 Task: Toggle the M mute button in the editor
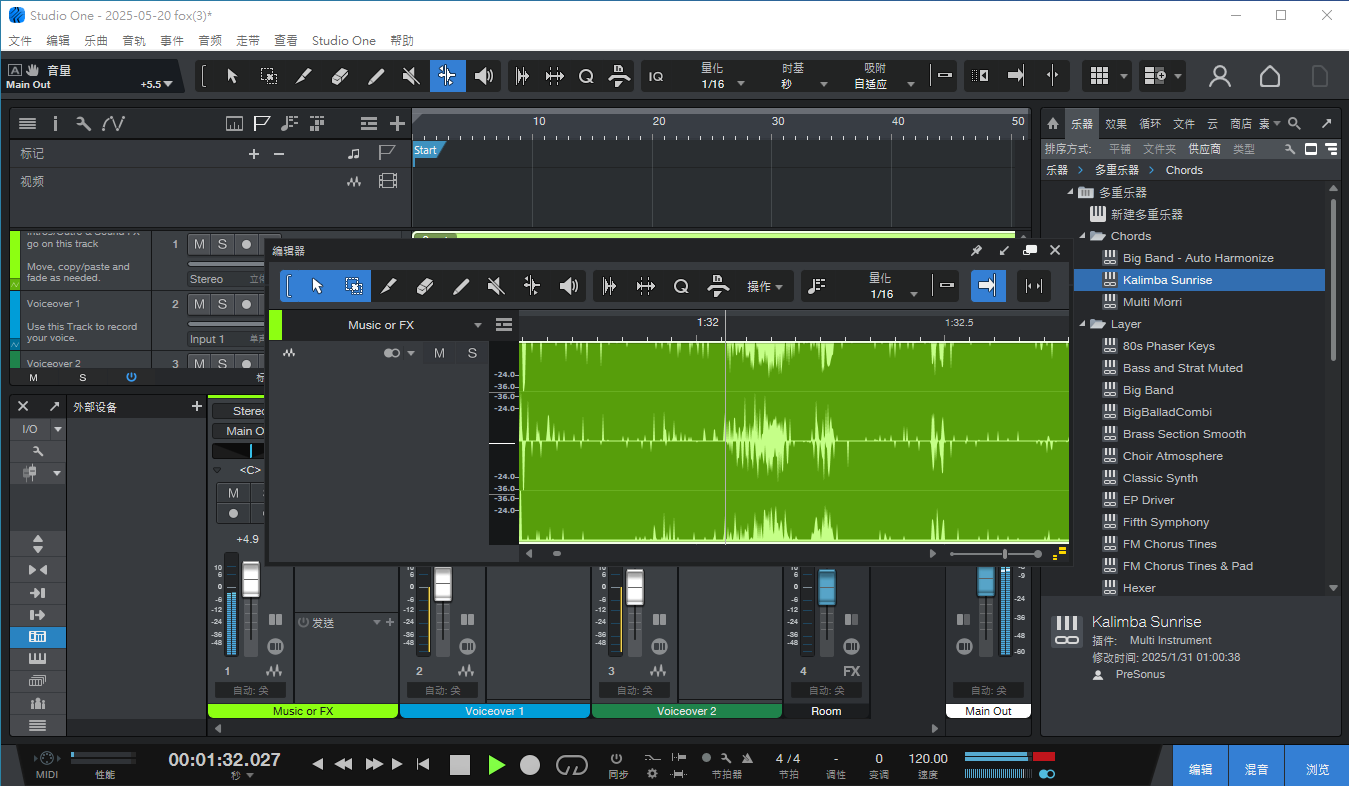[x=439, y=353]
